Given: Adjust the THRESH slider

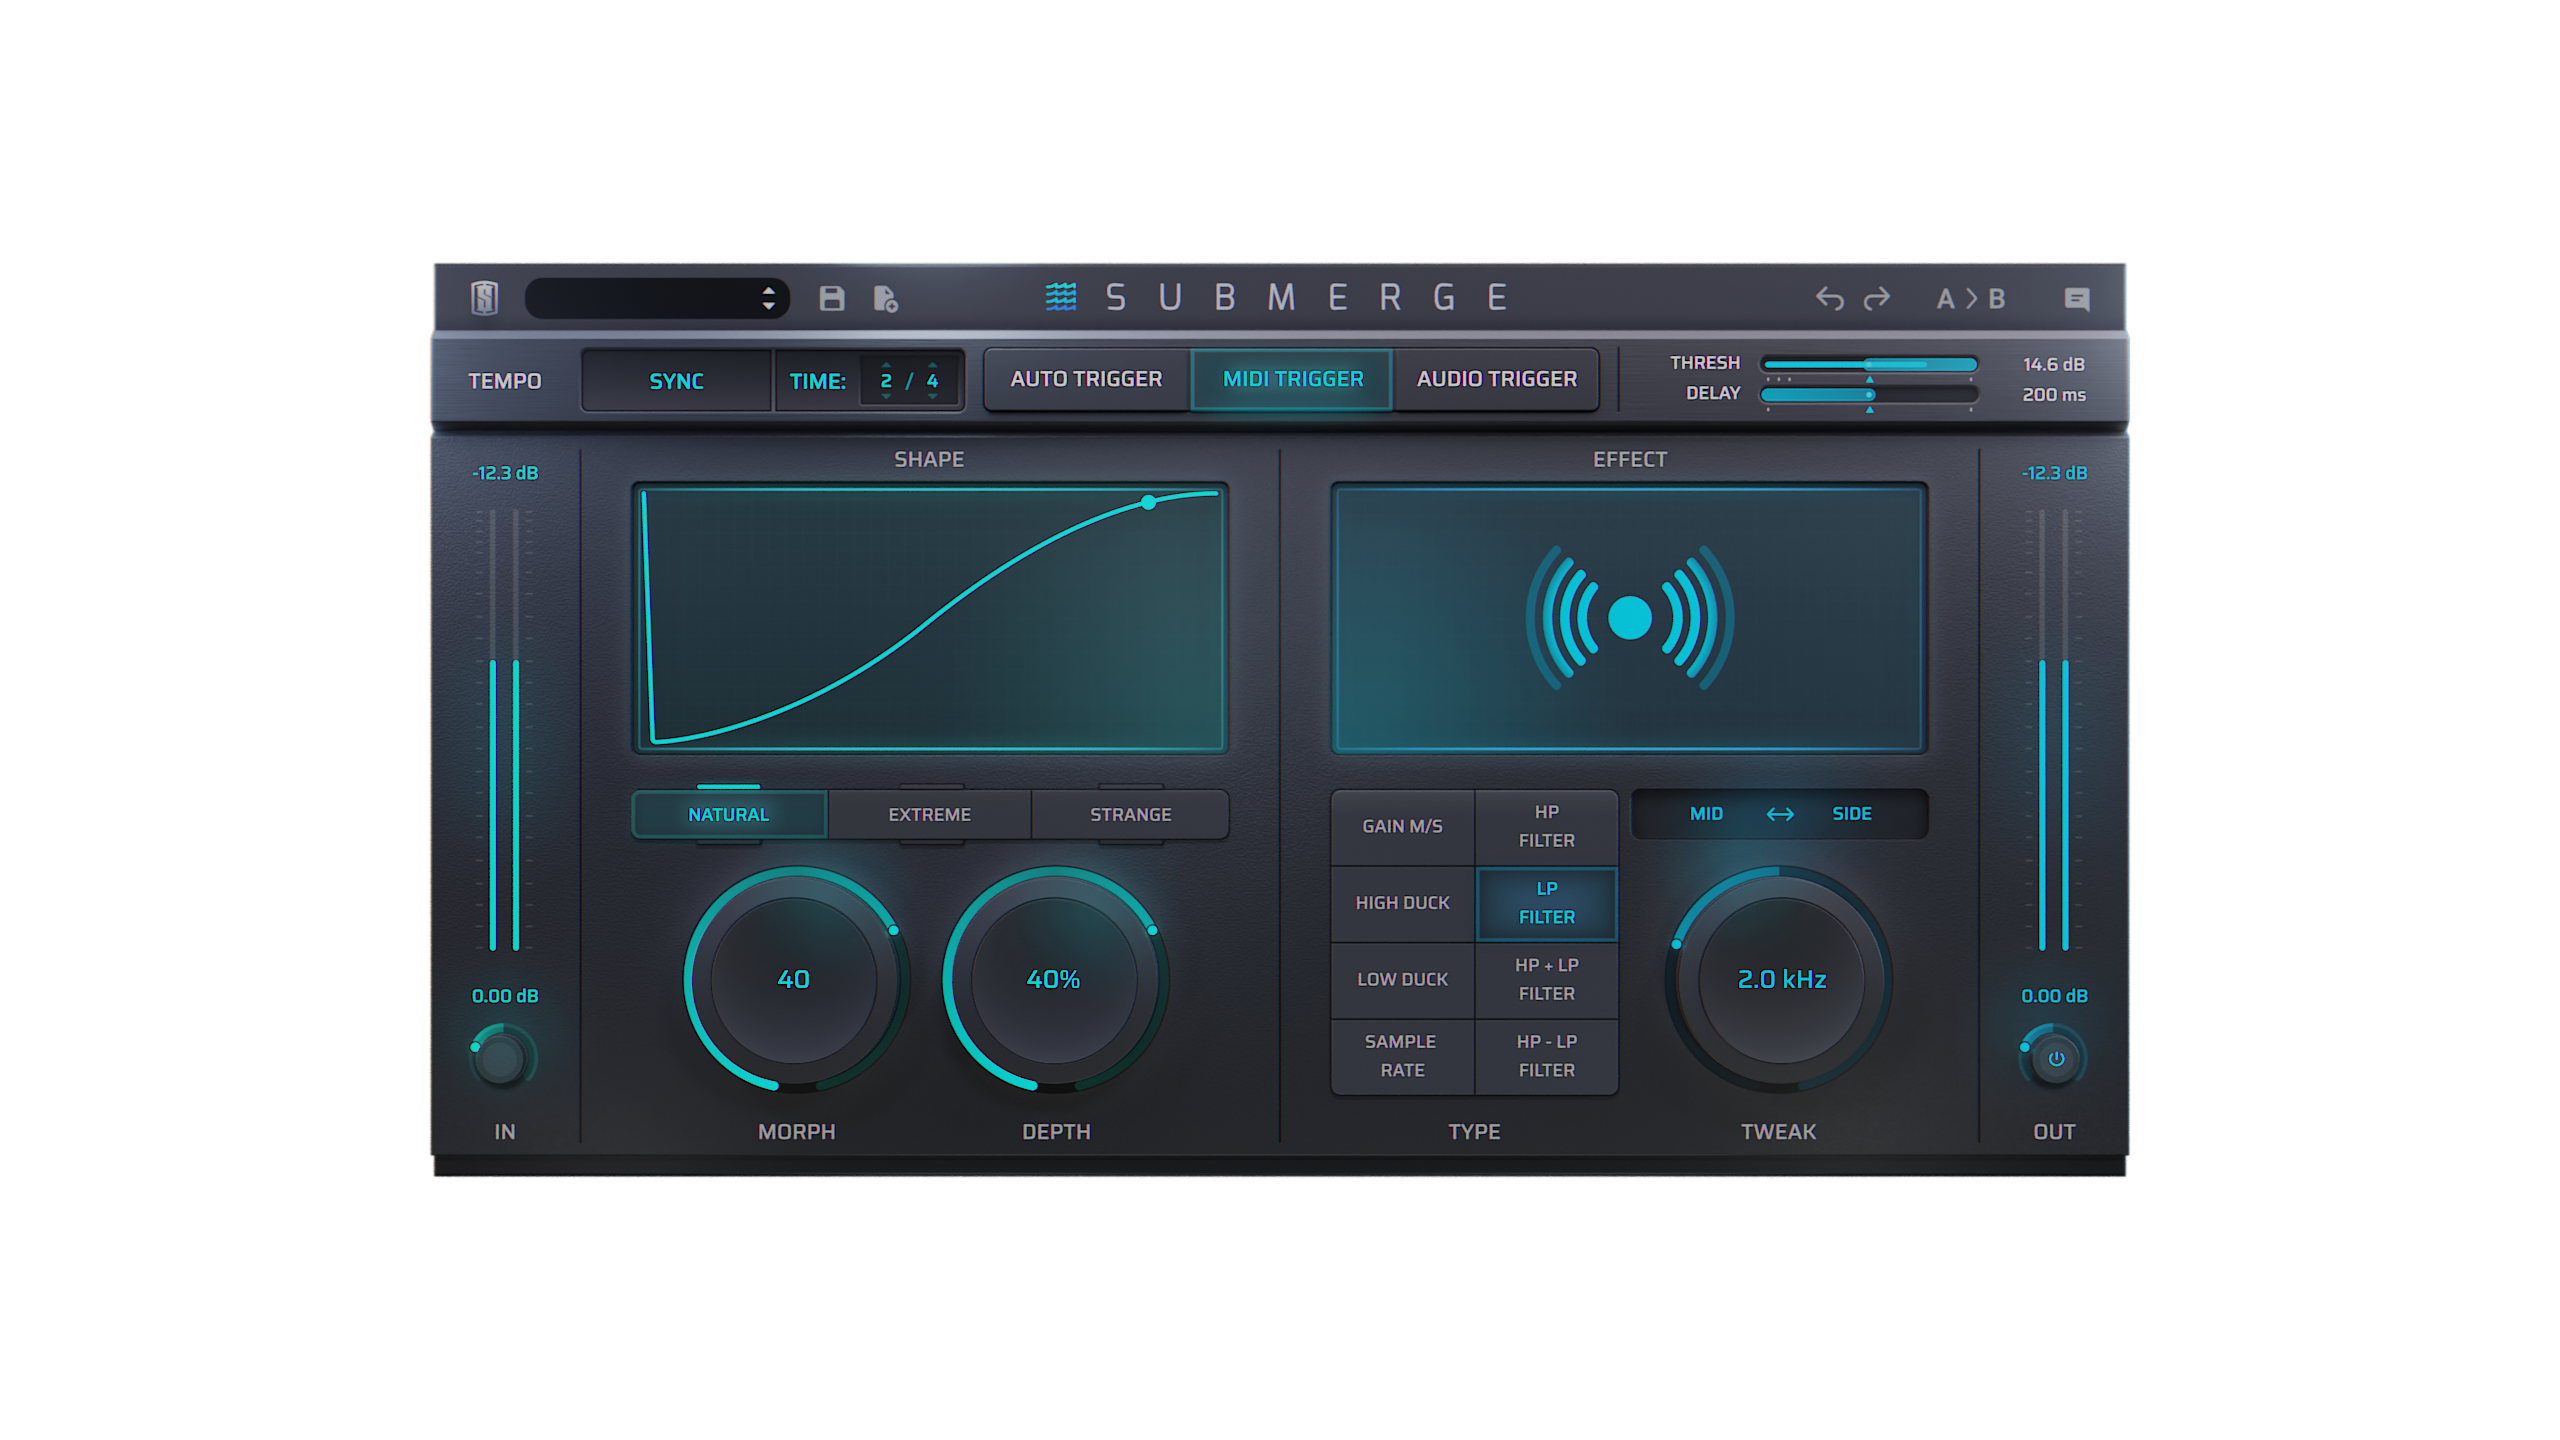Looking at the screenshot, I should (x=1868, y=363).
